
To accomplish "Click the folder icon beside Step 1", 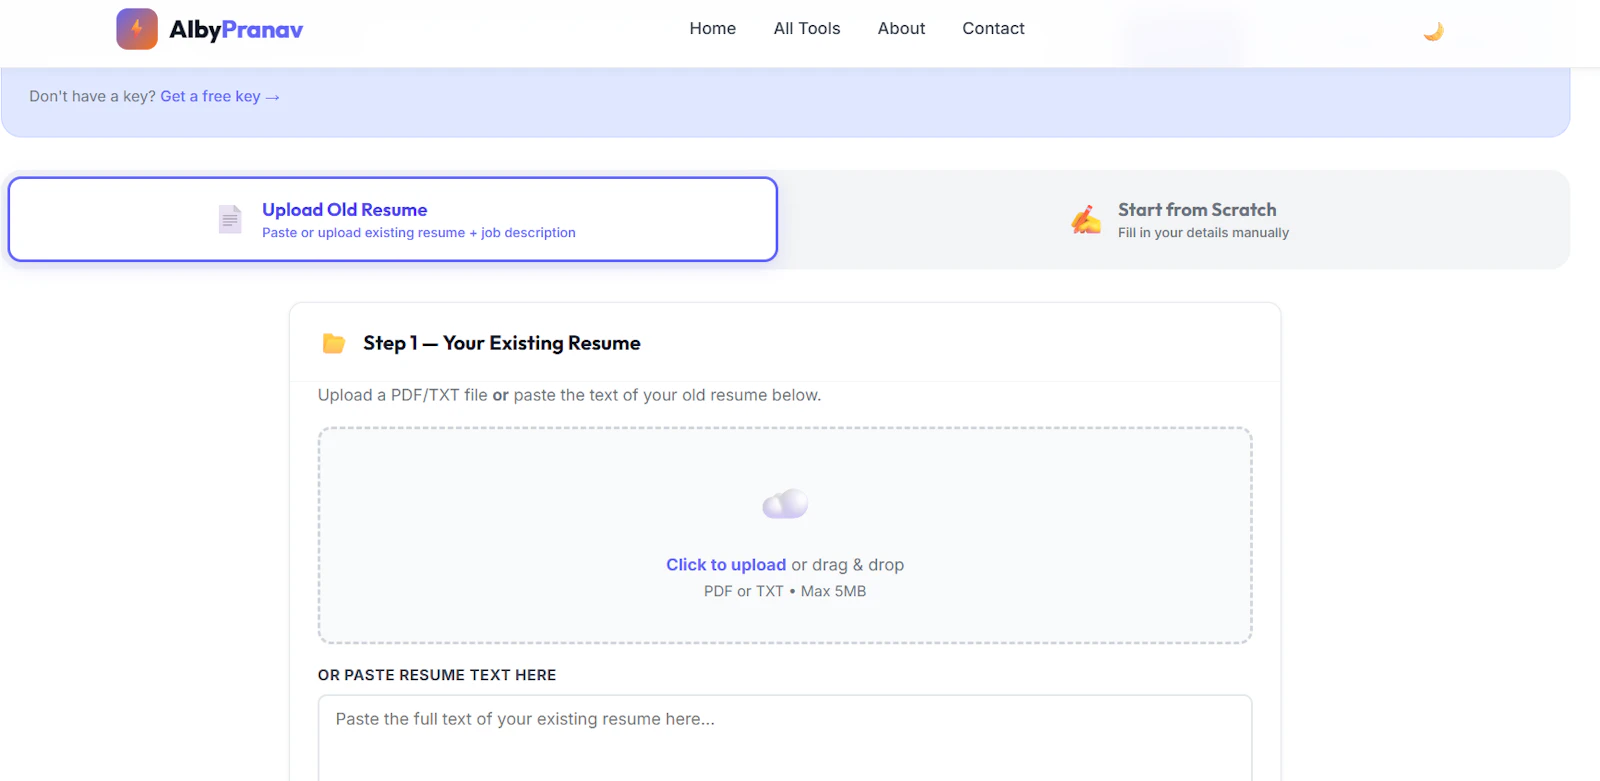I will [x=334, y=344].
